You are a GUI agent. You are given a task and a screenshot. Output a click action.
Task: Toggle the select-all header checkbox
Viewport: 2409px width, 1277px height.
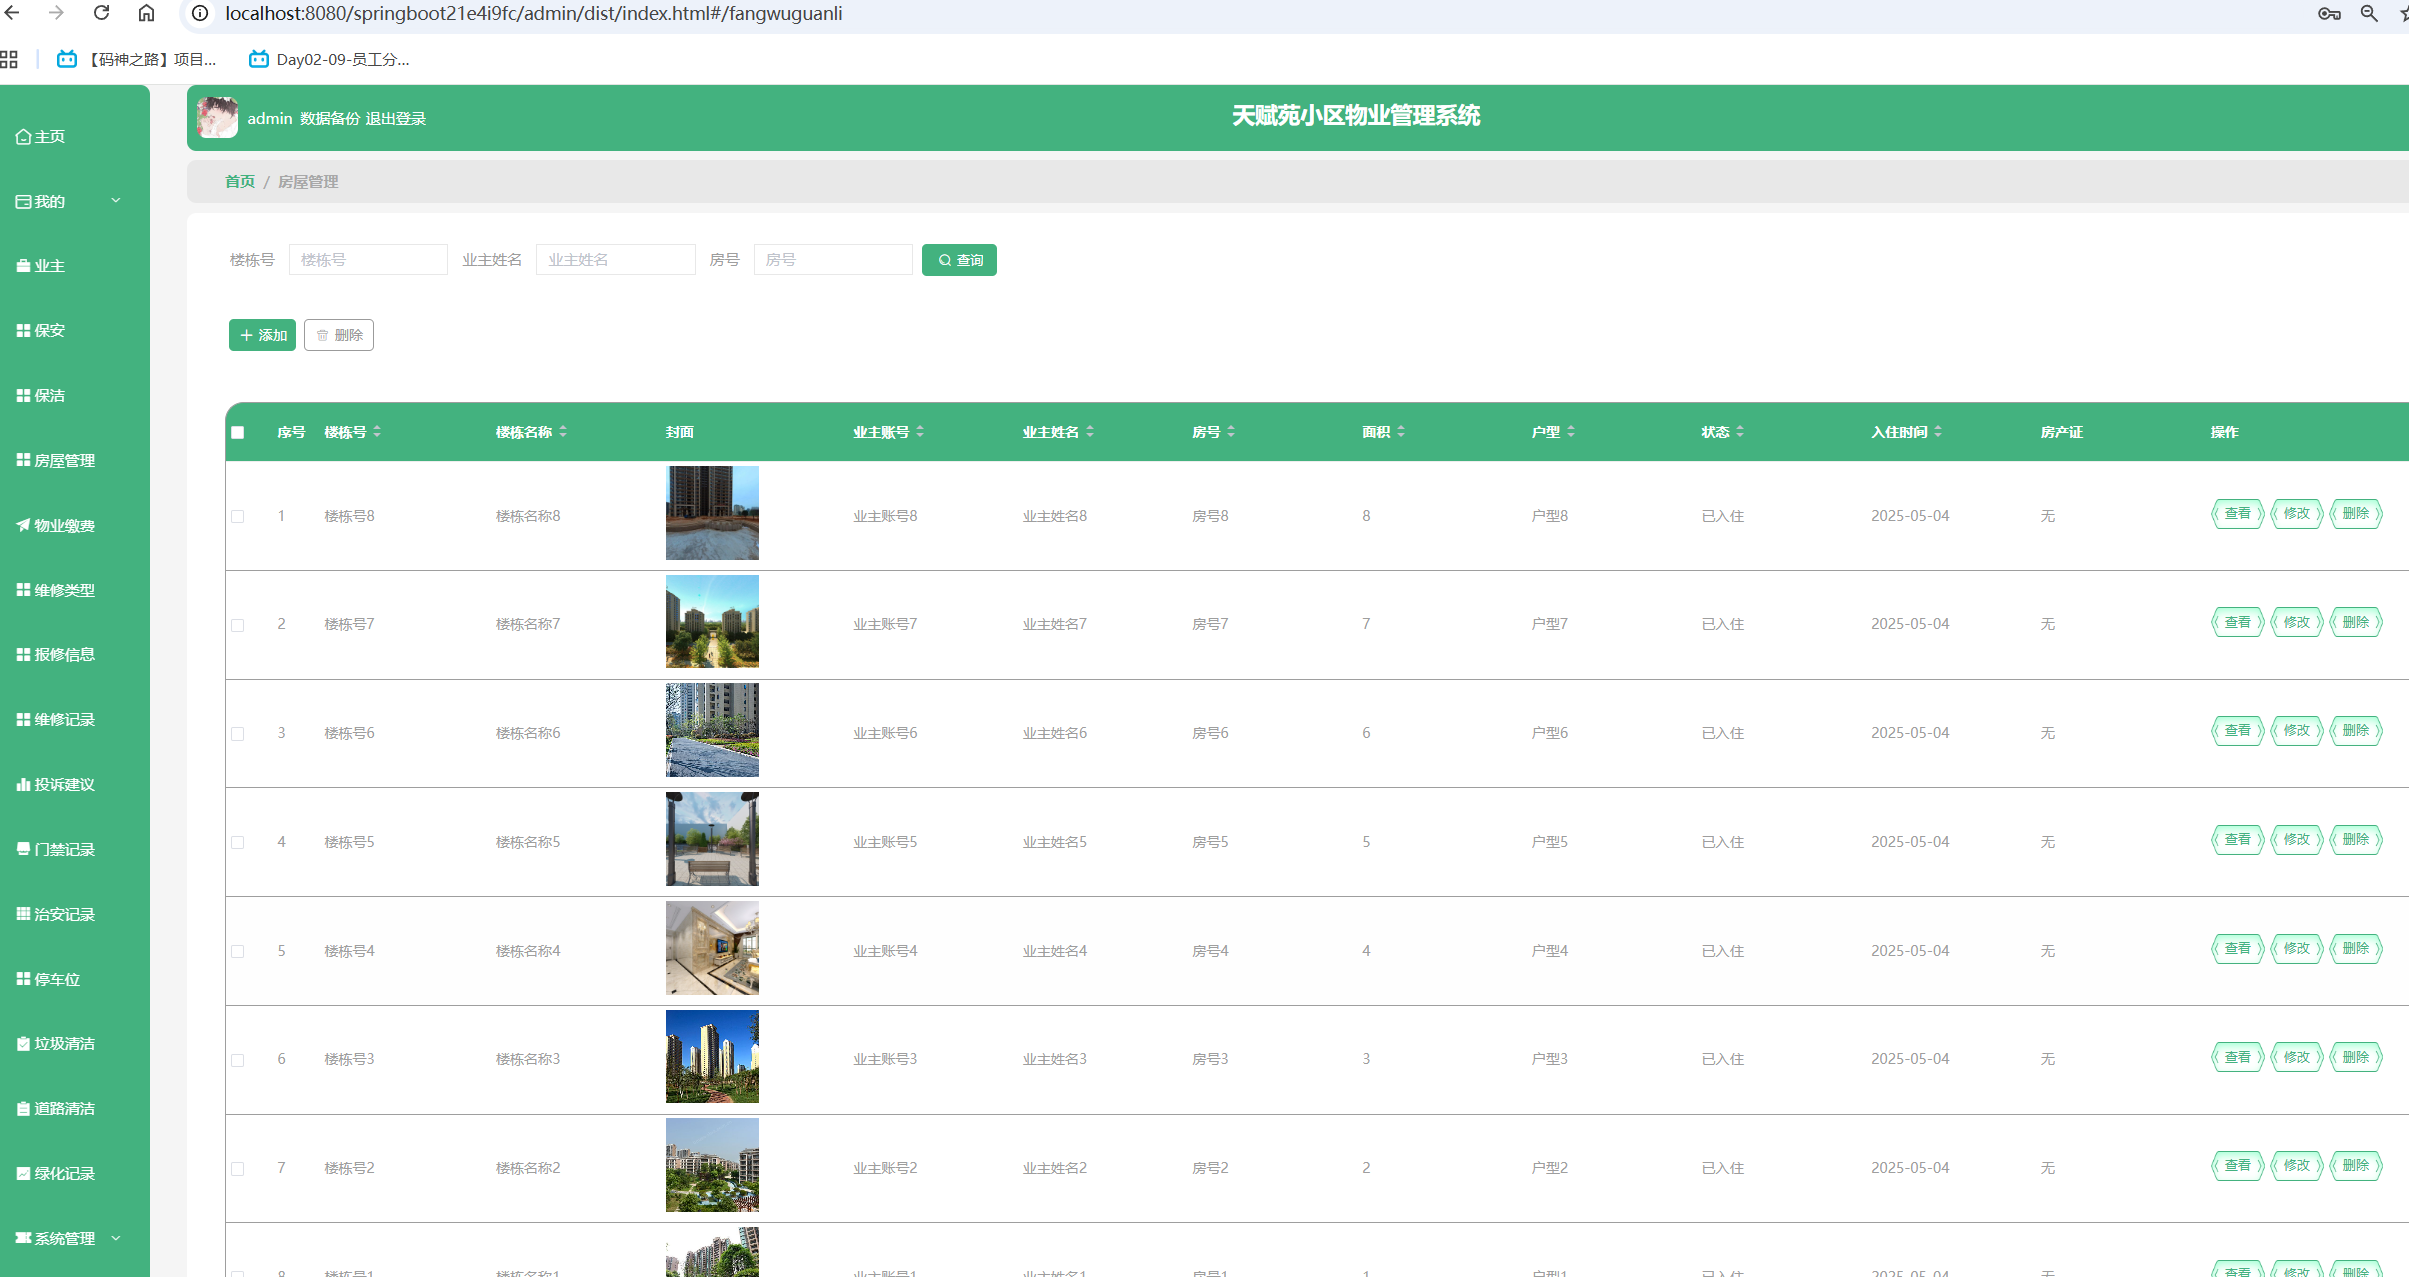tap(238, 433)
